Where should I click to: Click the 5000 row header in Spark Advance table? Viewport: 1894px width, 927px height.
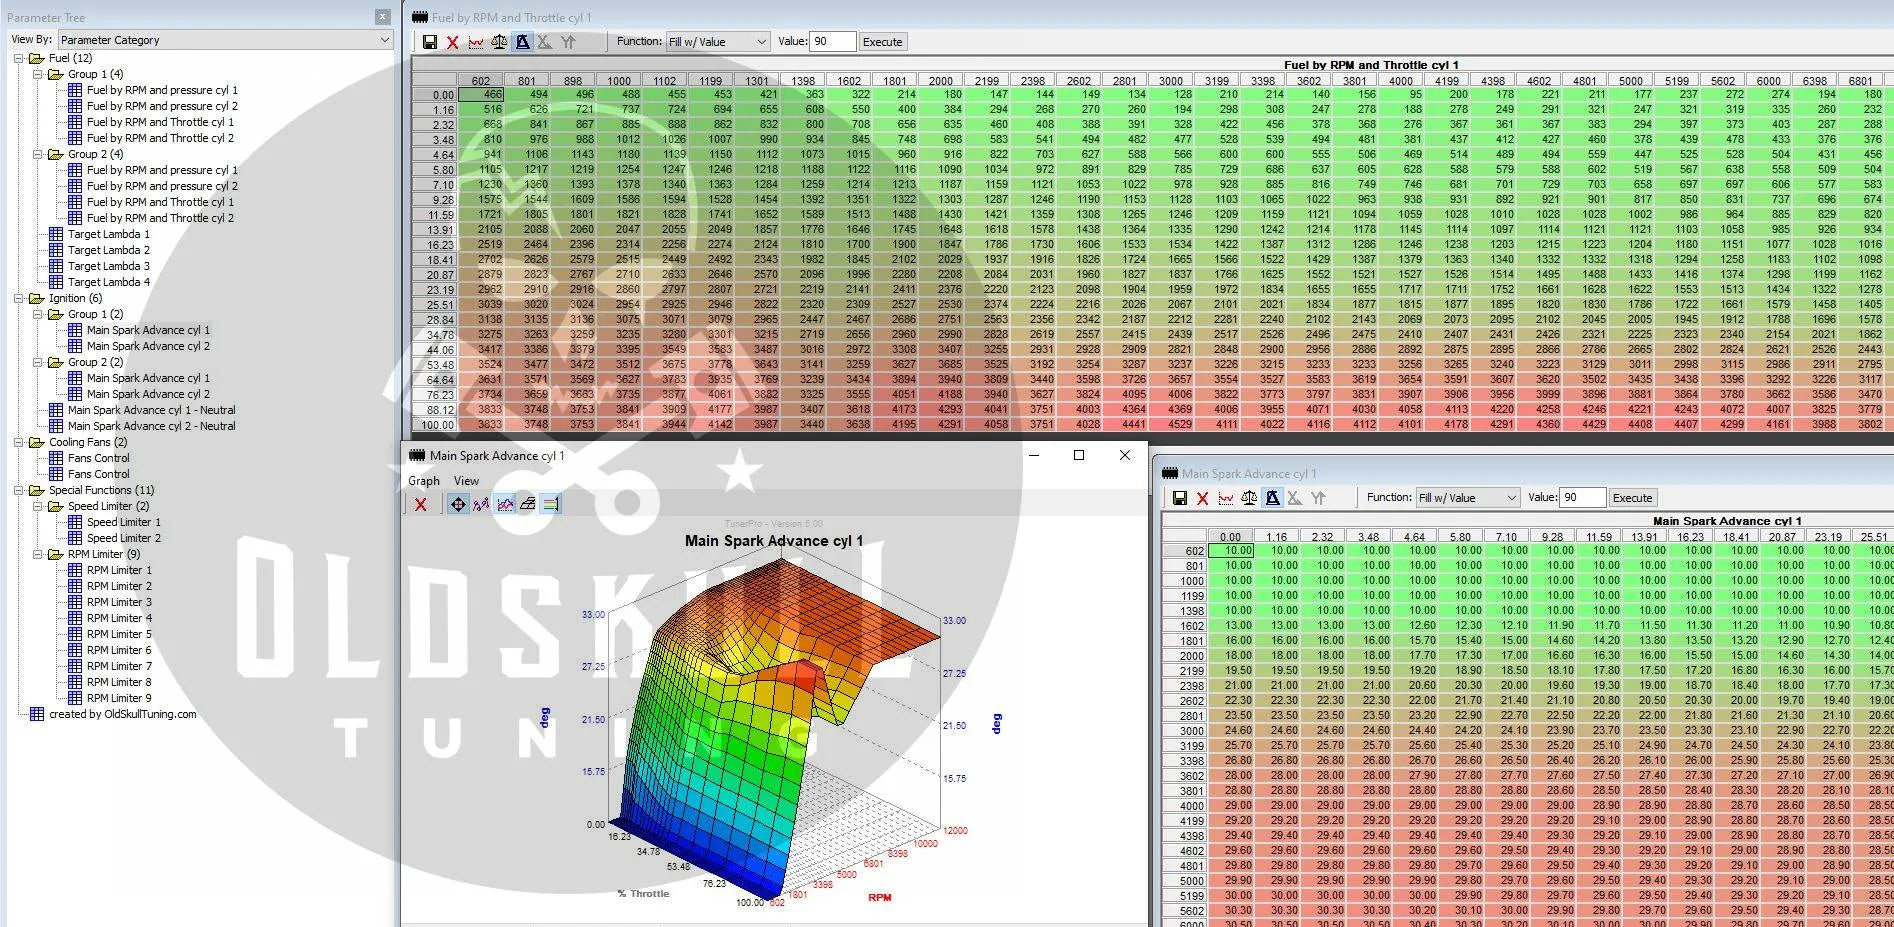[x=1185, y=881]
